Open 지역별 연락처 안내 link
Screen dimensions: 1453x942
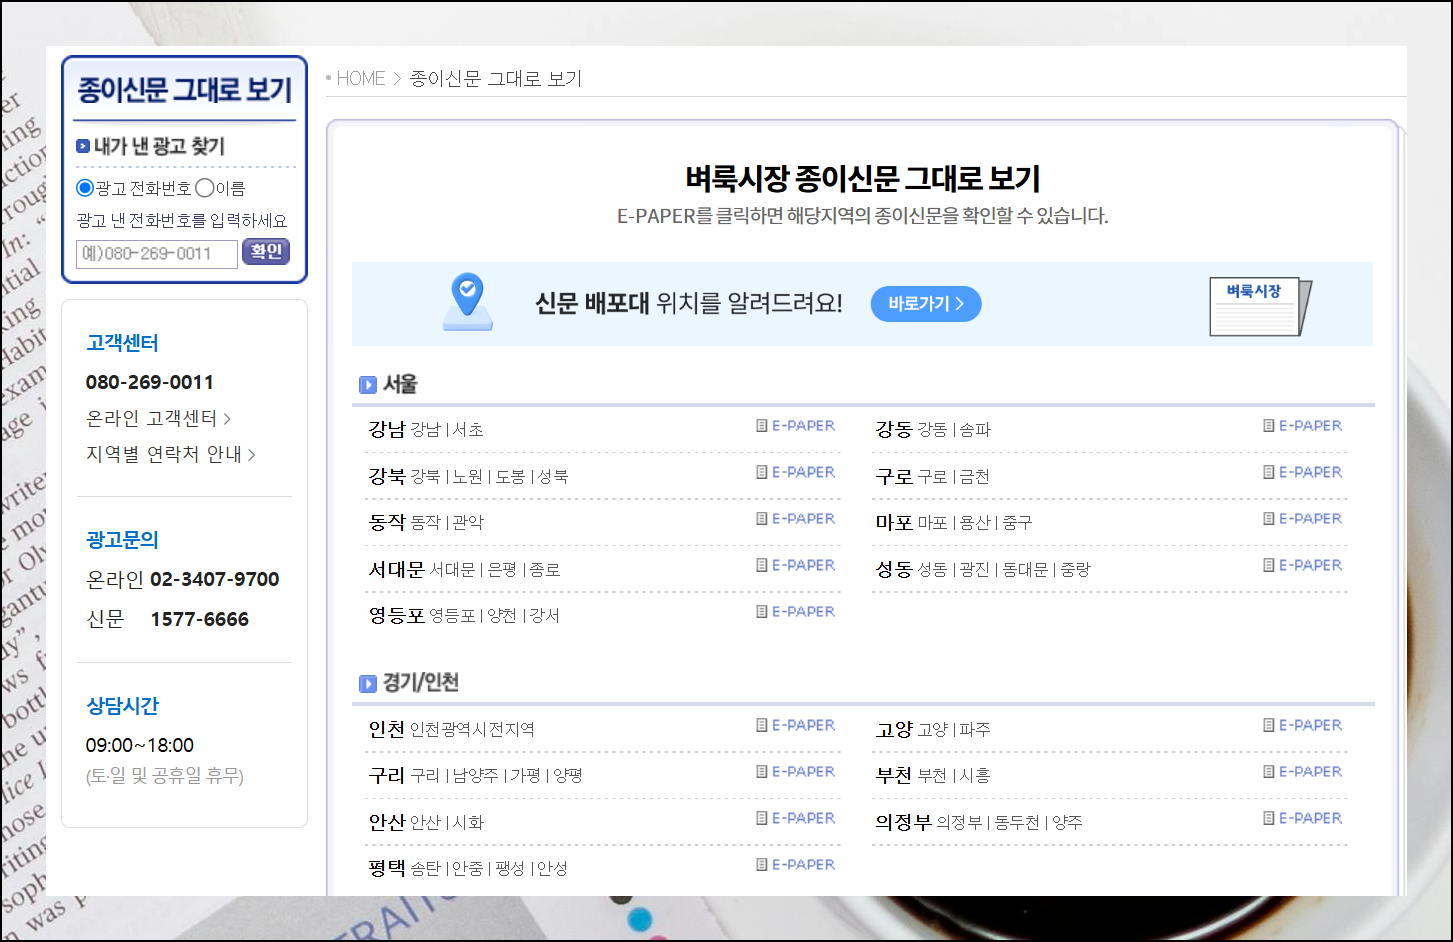pos(170,454)
